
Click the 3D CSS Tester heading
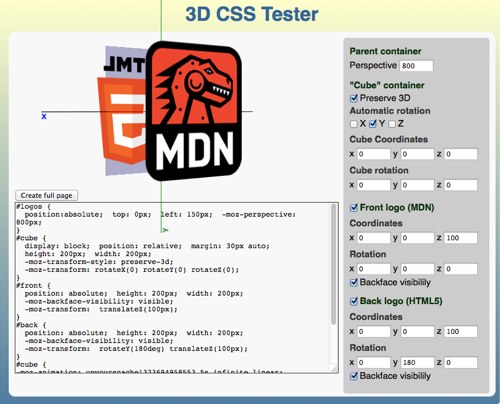pos(252,14)
